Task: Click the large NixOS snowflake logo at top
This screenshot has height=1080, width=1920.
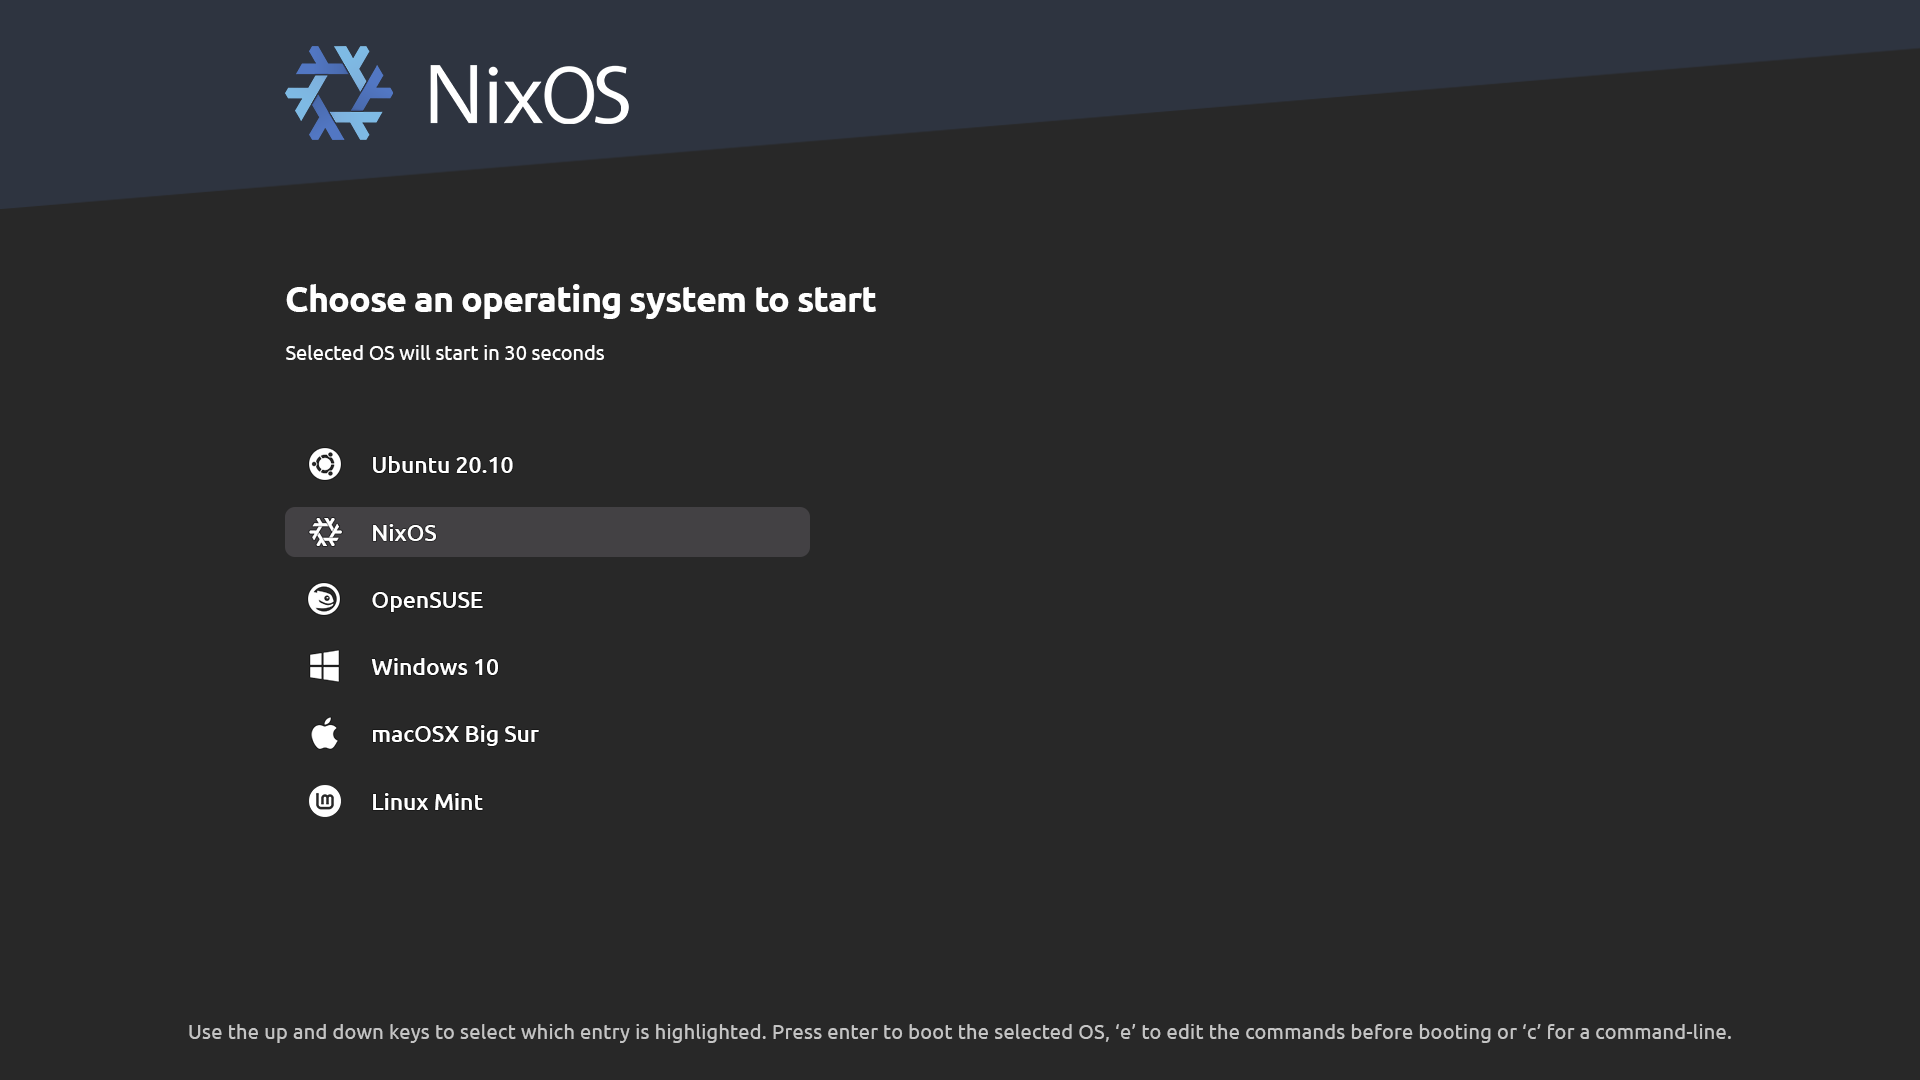Action: [x=339, y=93]
